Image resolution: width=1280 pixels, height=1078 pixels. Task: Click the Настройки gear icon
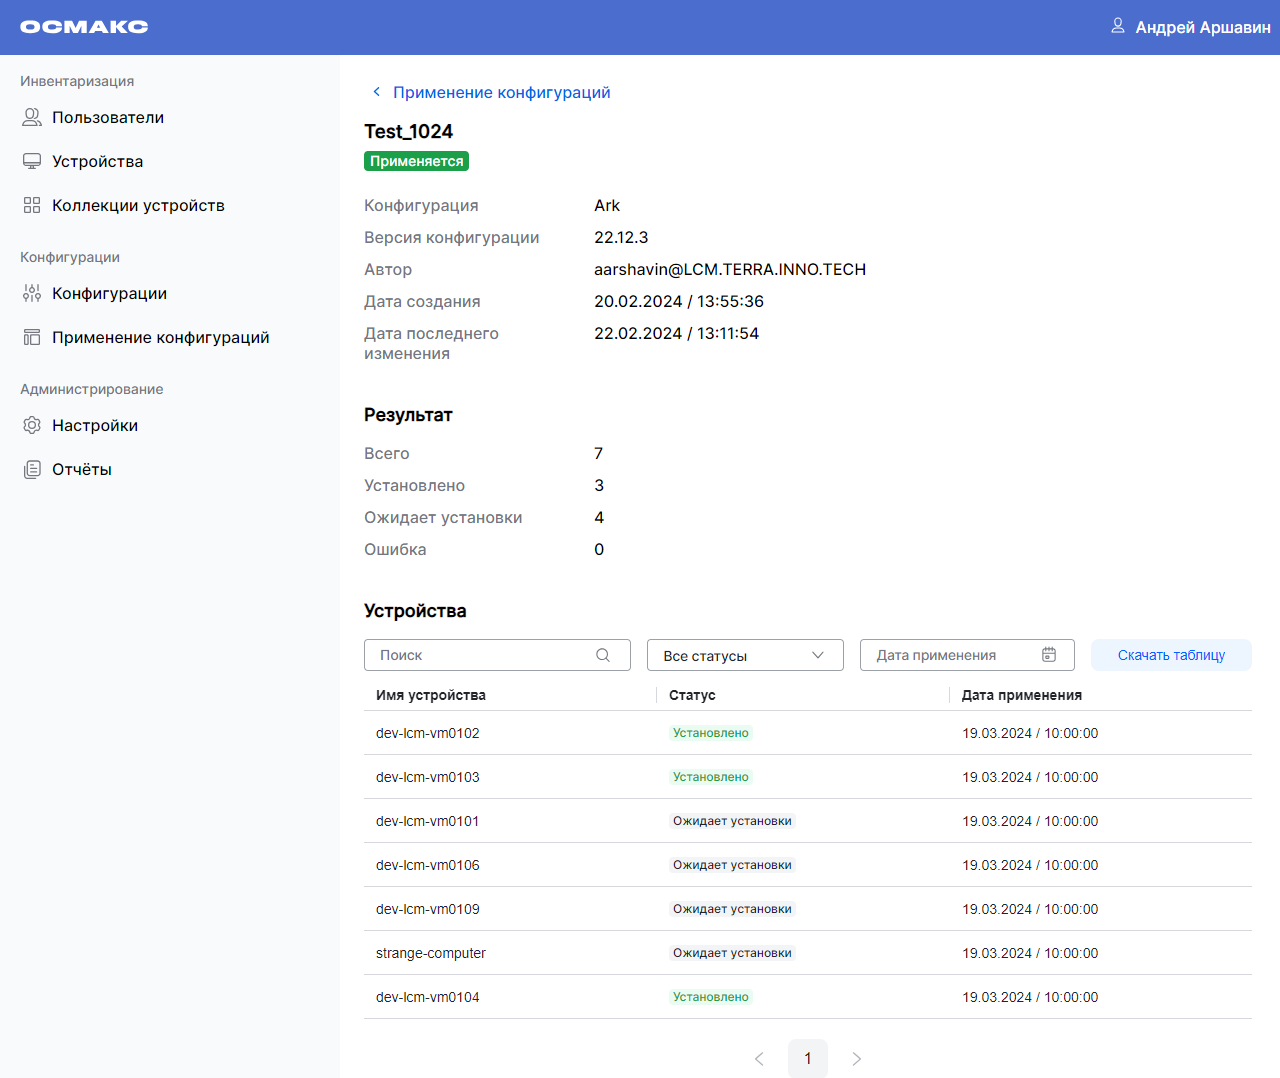[x=32, y=426]
